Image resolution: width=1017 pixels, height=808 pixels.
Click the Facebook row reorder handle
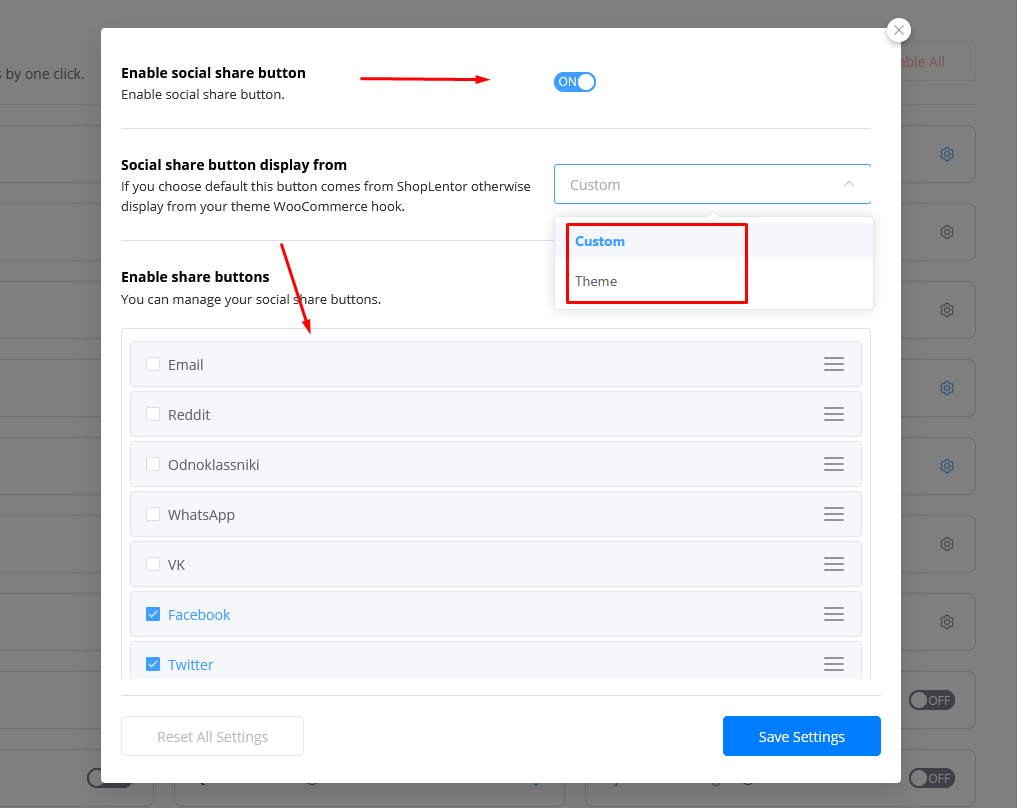(x=833, y=614)
